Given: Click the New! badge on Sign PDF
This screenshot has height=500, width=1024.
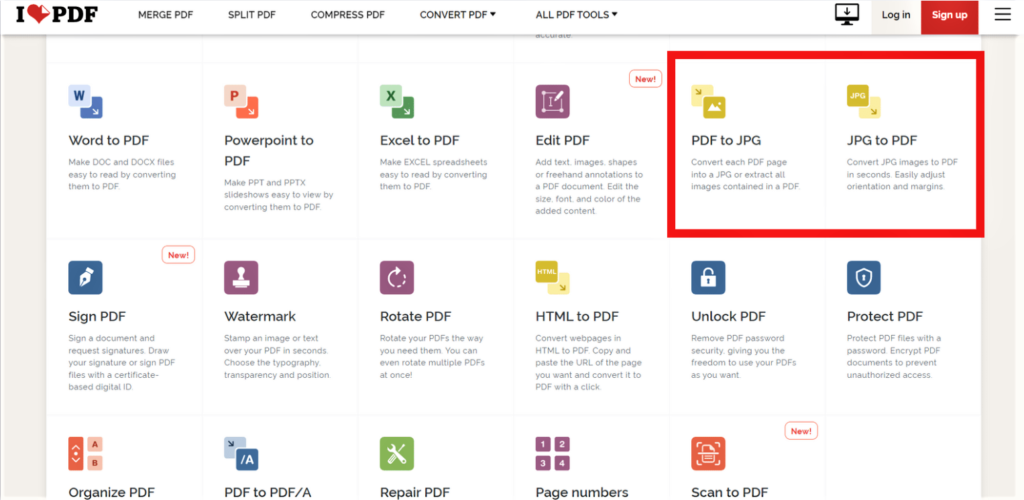Looking at the screenshot, I should (178, 255).
